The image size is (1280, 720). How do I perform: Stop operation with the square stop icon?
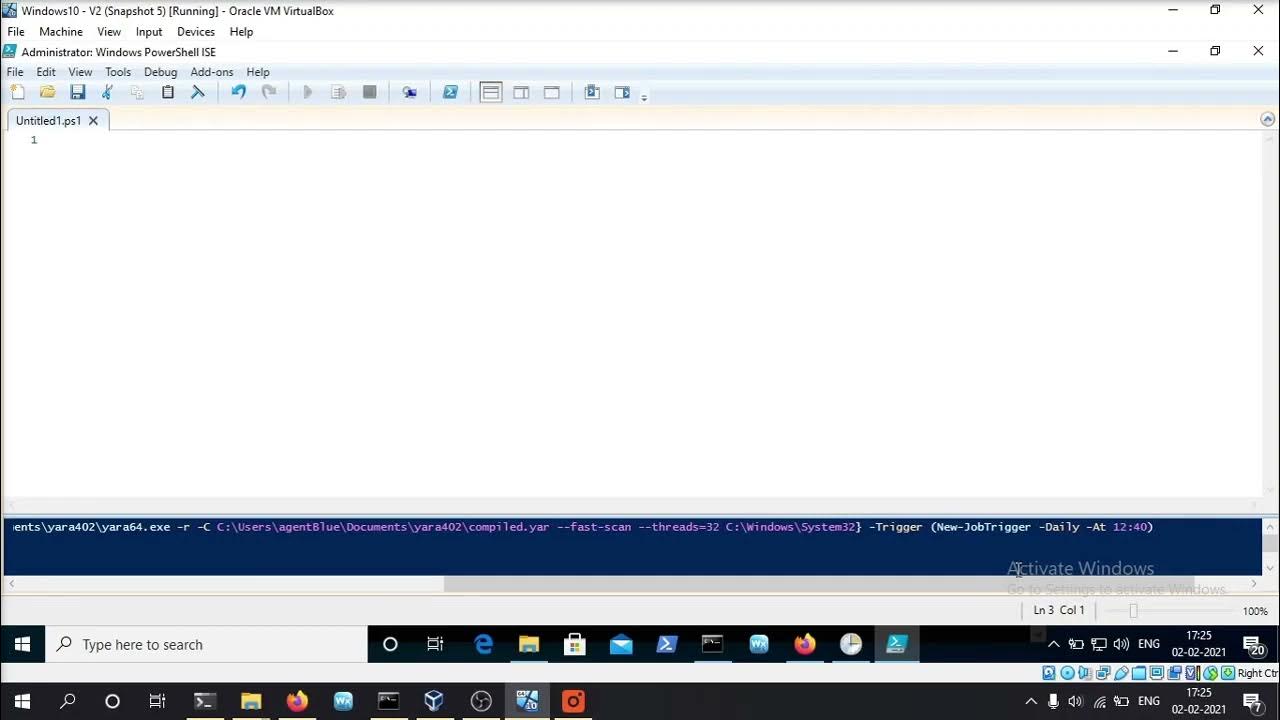[x=369, y=92]
